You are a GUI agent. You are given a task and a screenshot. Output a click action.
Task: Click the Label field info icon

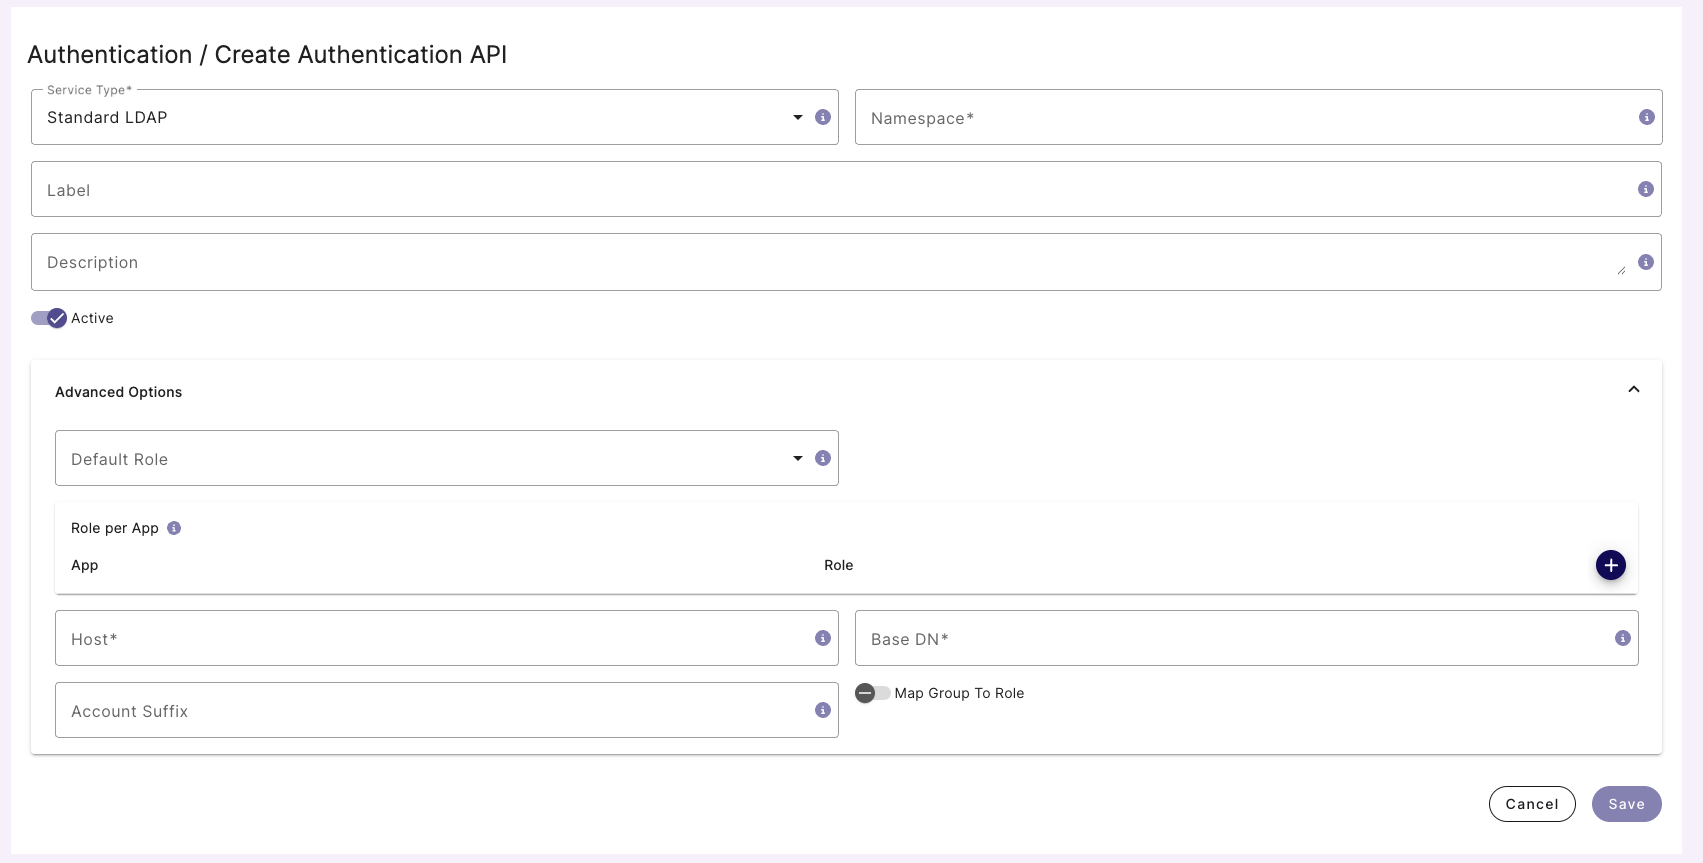(1645, 189)
